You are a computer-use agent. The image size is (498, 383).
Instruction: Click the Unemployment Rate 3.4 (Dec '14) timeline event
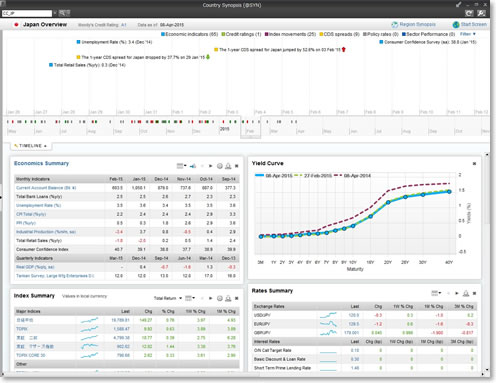pos(114,42)
